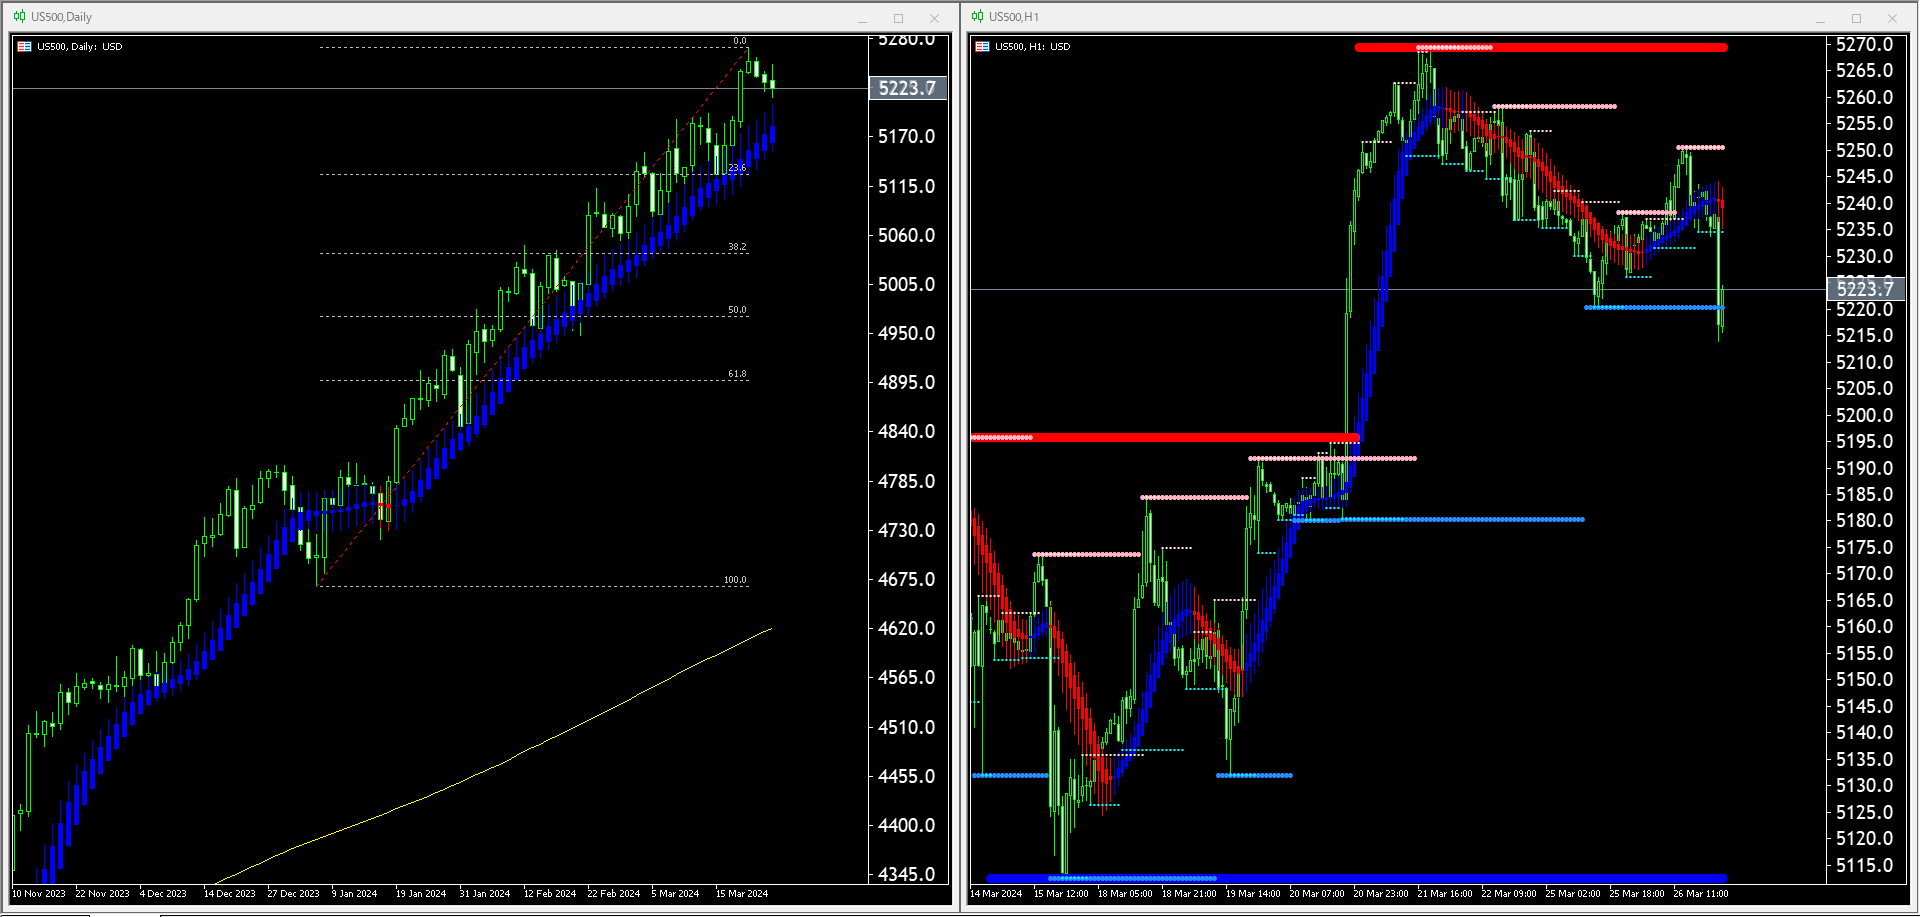Click the 26 Mar 11:00 time label
This screenshot has width=1920, height=917.
point(1701,894)
